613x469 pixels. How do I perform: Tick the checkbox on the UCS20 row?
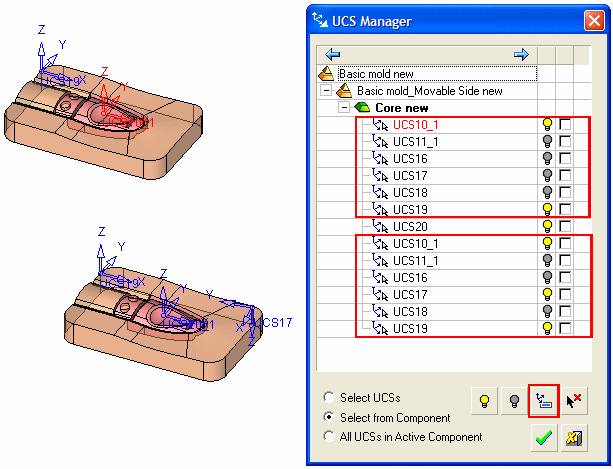pyautogui.click(x=565, y=226)
